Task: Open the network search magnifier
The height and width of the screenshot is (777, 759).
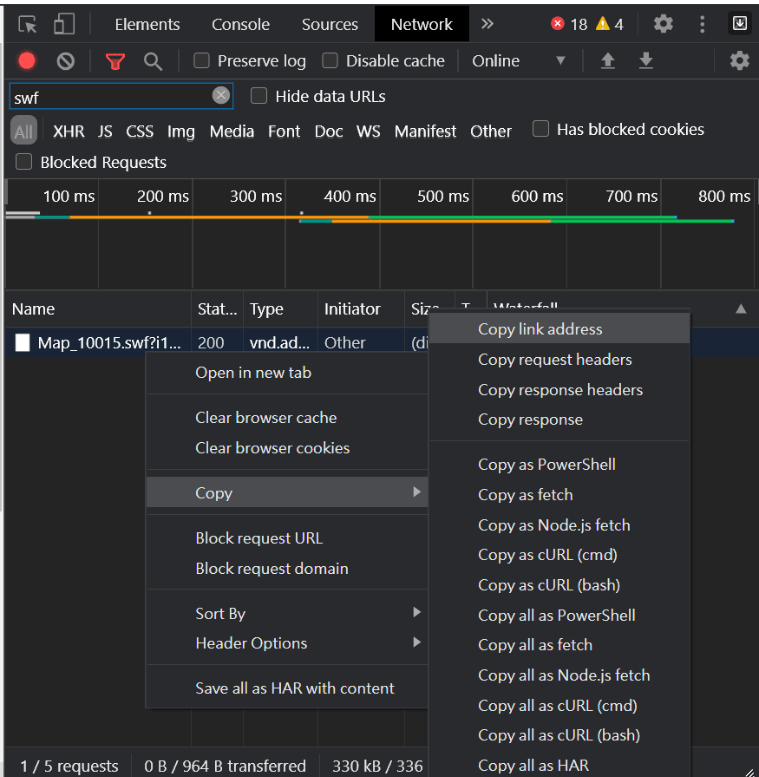Action: [153, 61]
